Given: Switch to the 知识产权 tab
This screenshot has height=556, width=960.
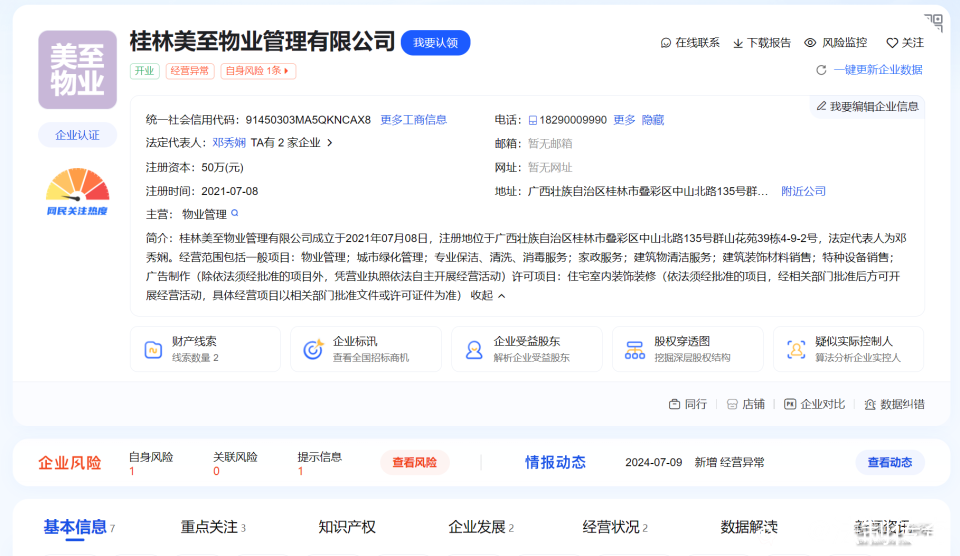Looking at the screenshot, I should [x=347, y=527].
